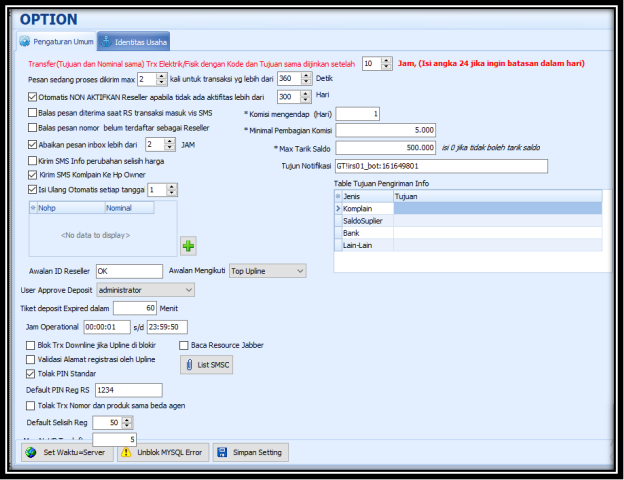624x480 pixels.
Task: Click the floppy disk icon on Simpan Setting
Action: [x=222, y=452]
